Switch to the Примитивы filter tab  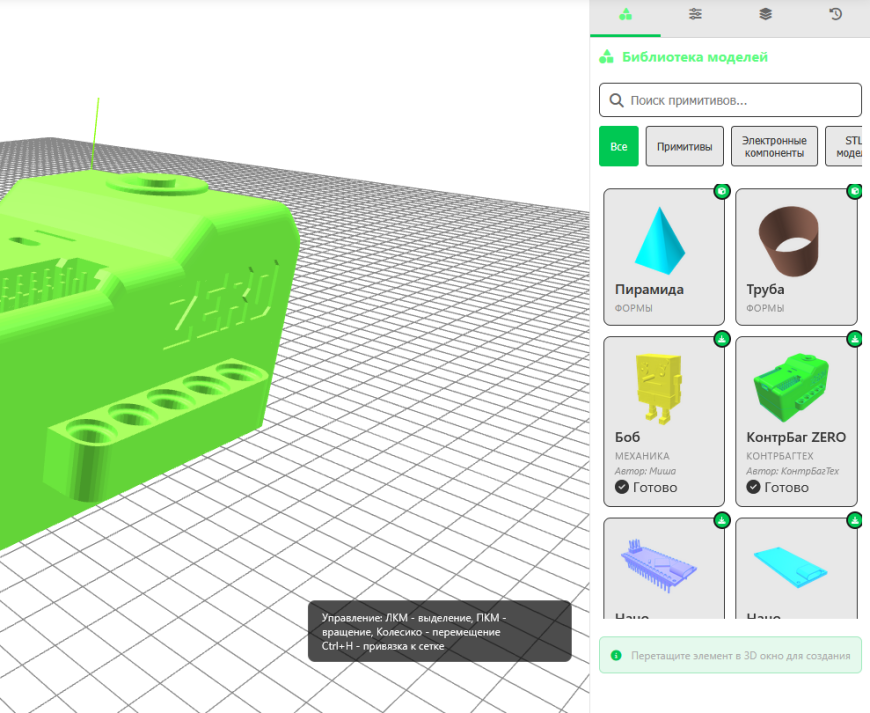pos(684,145)
